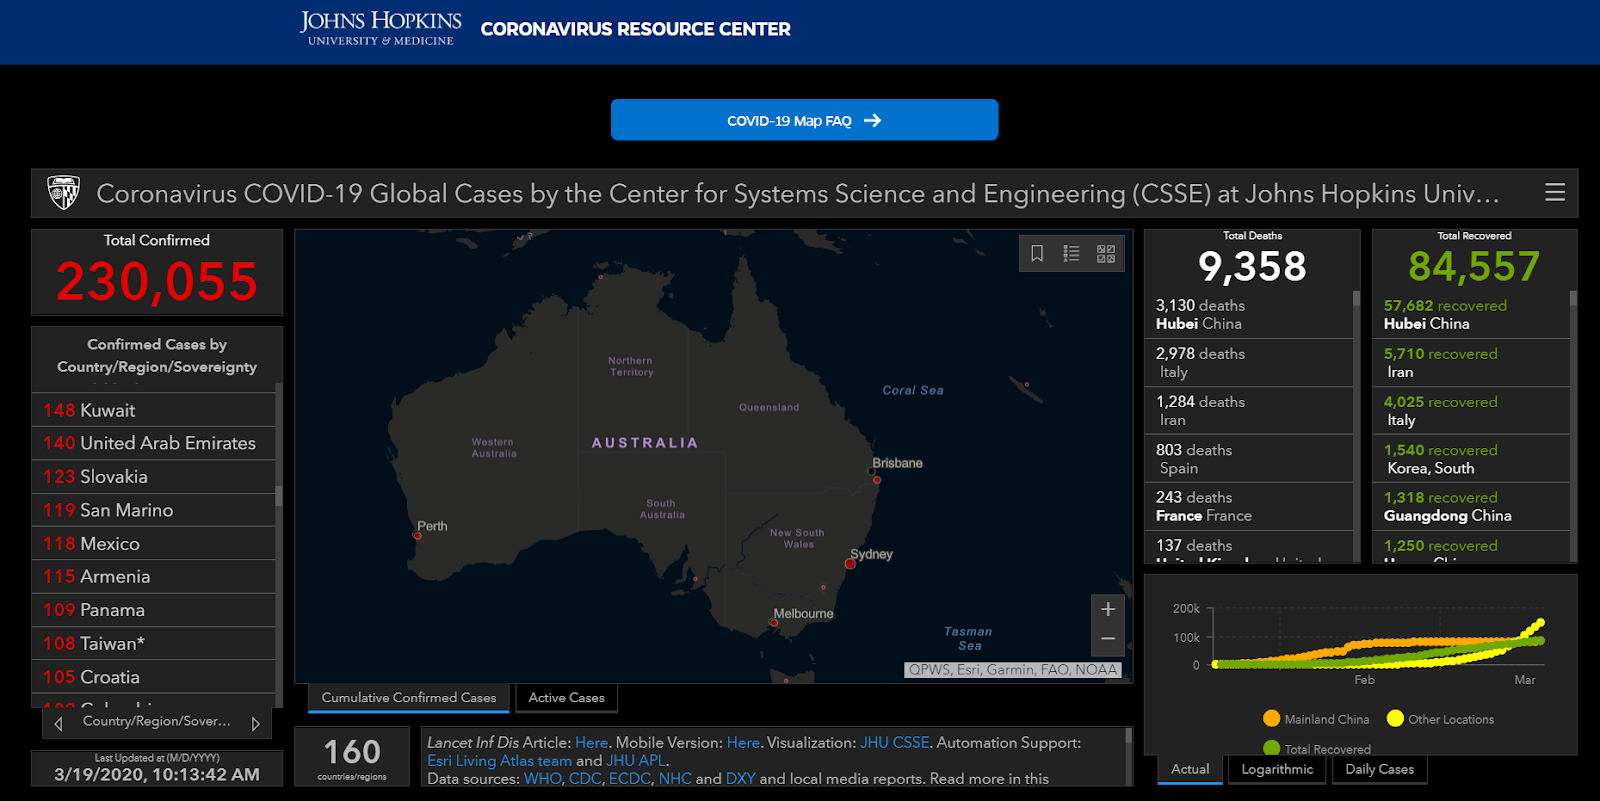Image resolution: width=1600 pixels, height=801 pixels.
Task: Open the COVID-19 Map FAQ button
Action: 804,120
